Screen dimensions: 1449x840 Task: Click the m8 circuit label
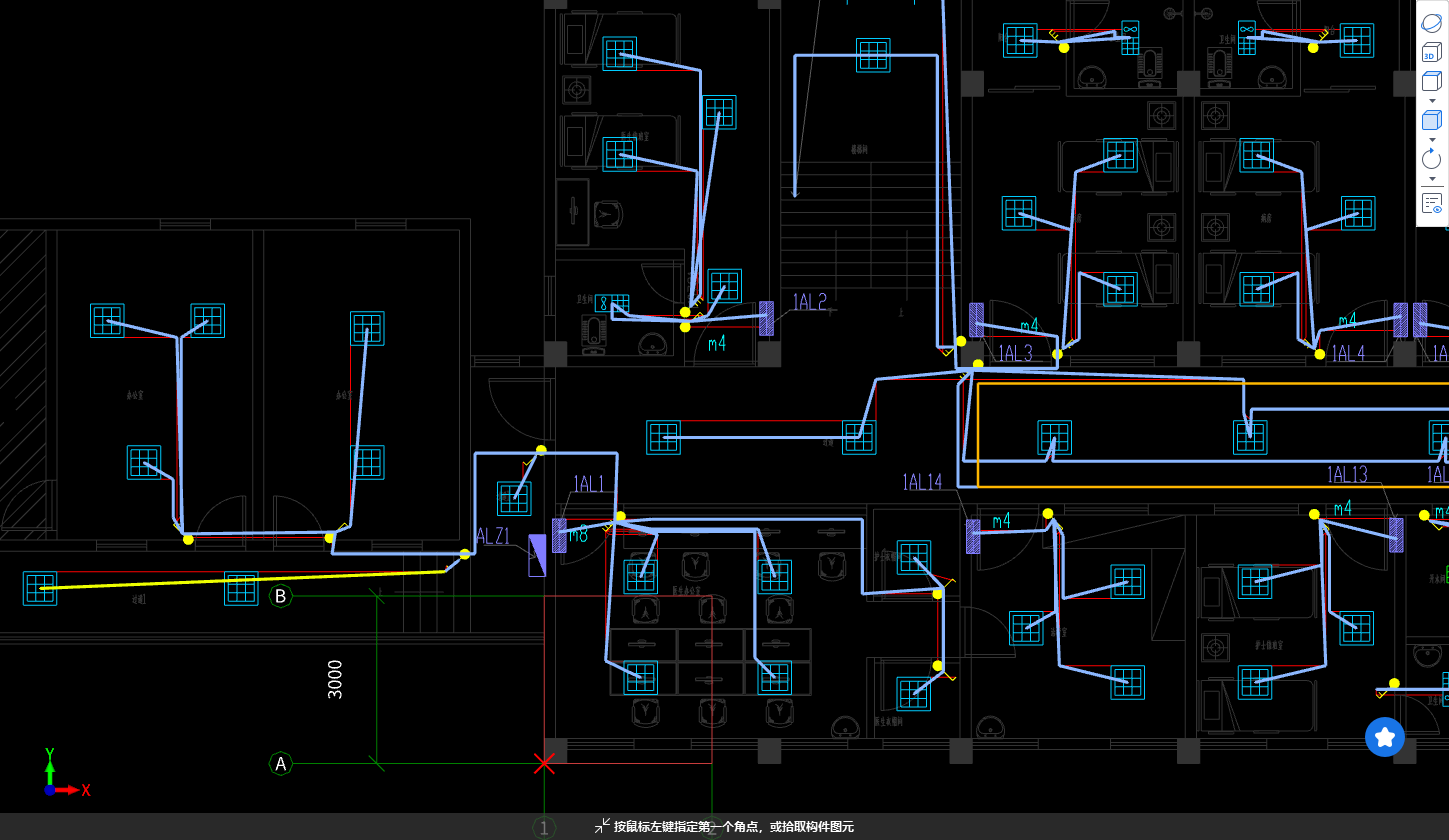tap(578, 535)
